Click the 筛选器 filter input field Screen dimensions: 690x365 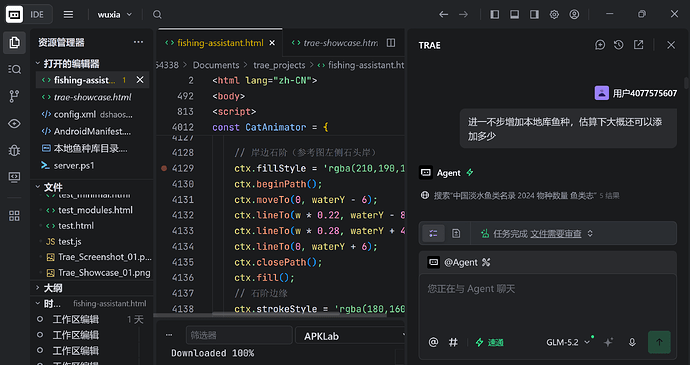click(x=239, y=335)
